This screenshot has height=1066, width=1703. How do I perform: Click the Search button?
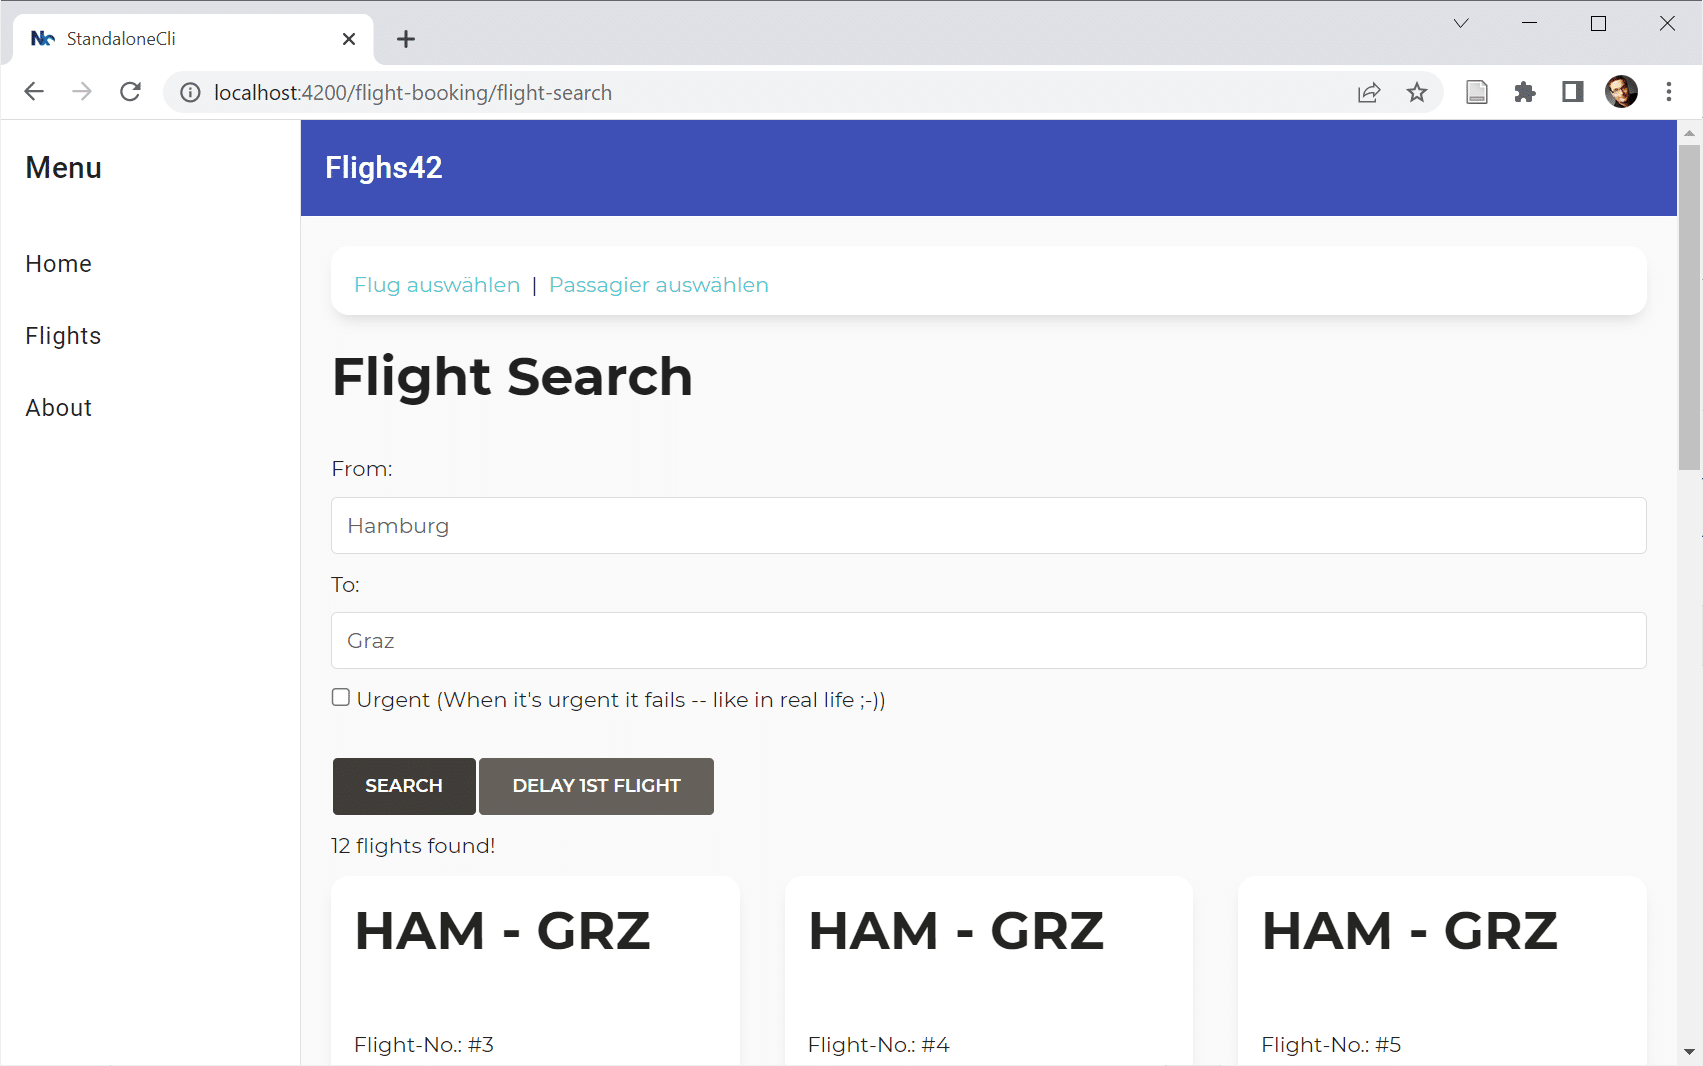coord(404,786)
